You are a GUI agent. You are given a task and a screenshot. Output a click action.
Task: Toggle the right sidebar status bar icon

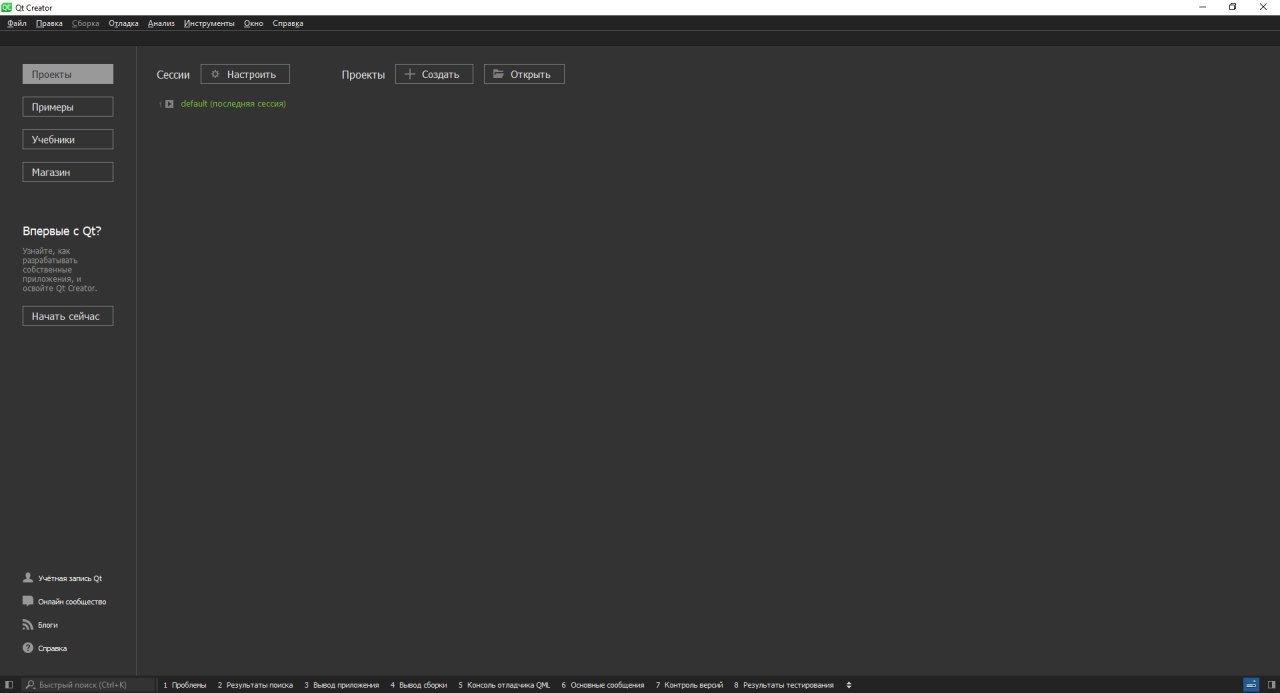[x=1270, y=685]
